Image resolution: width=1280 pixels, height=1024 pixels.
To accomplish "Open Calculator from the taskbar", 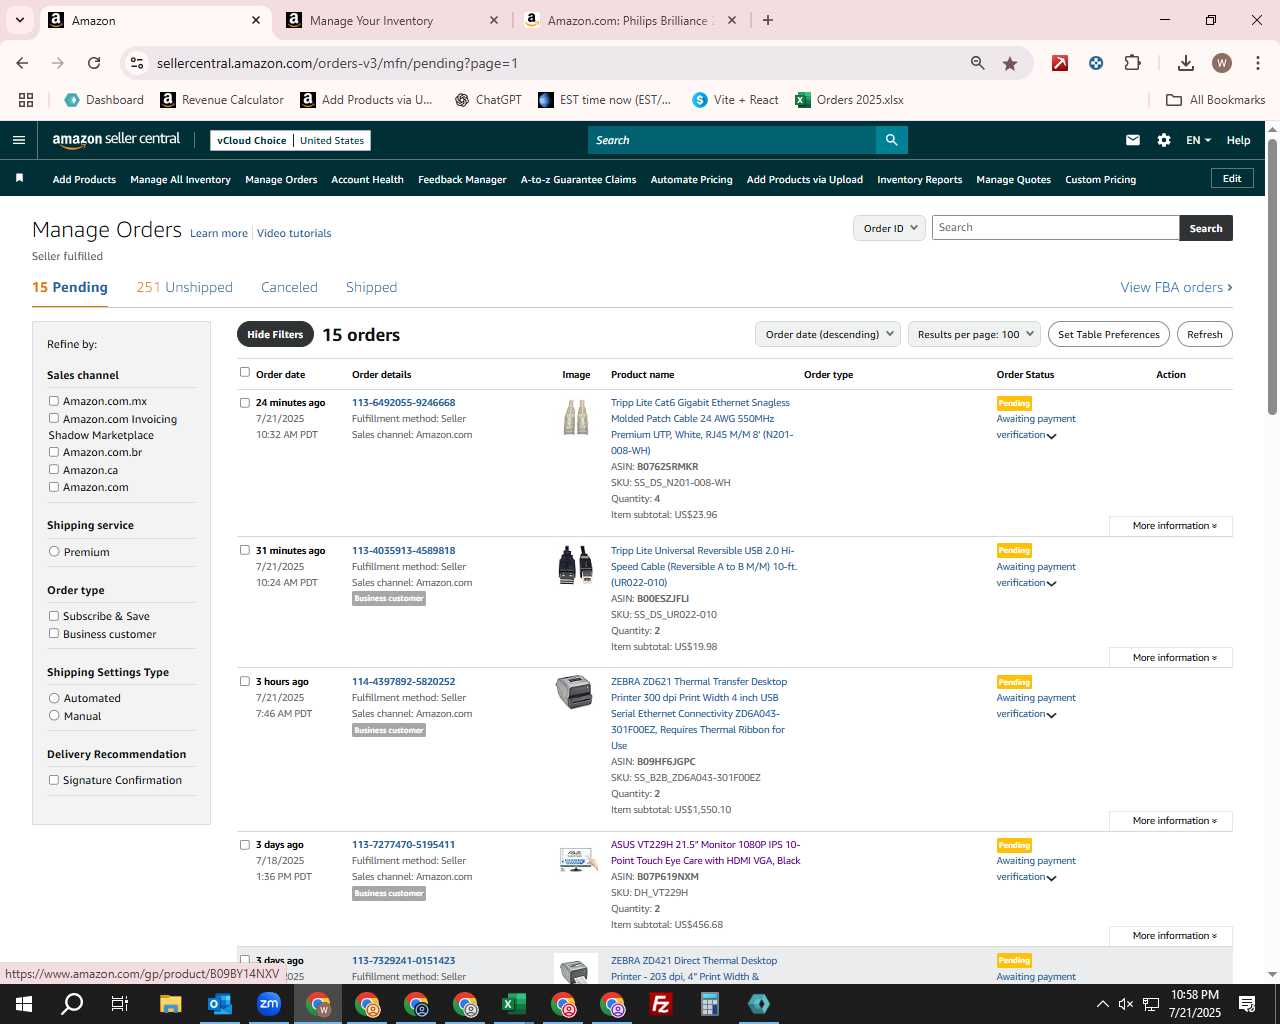I will coord(710,1004).
